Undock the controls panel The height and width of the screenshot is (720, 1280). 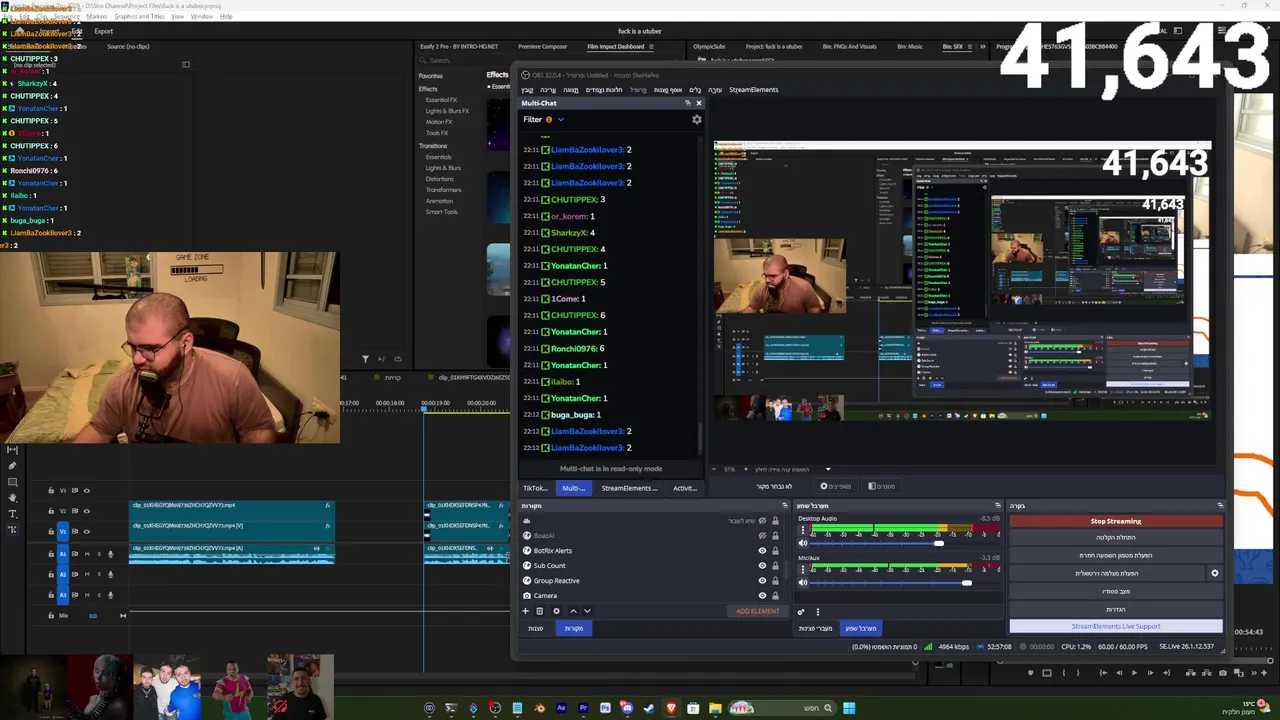tap(1220, 505)
